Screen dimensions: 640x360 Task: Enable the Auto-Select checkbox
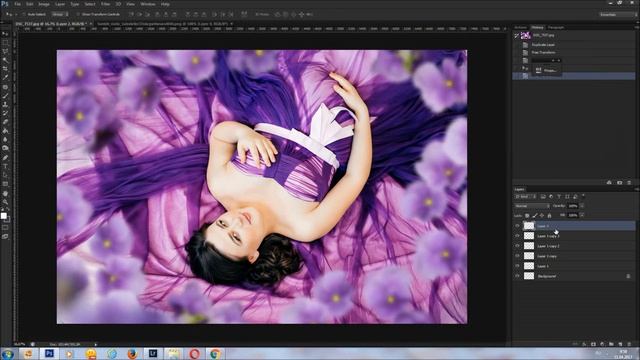[24, 14]
